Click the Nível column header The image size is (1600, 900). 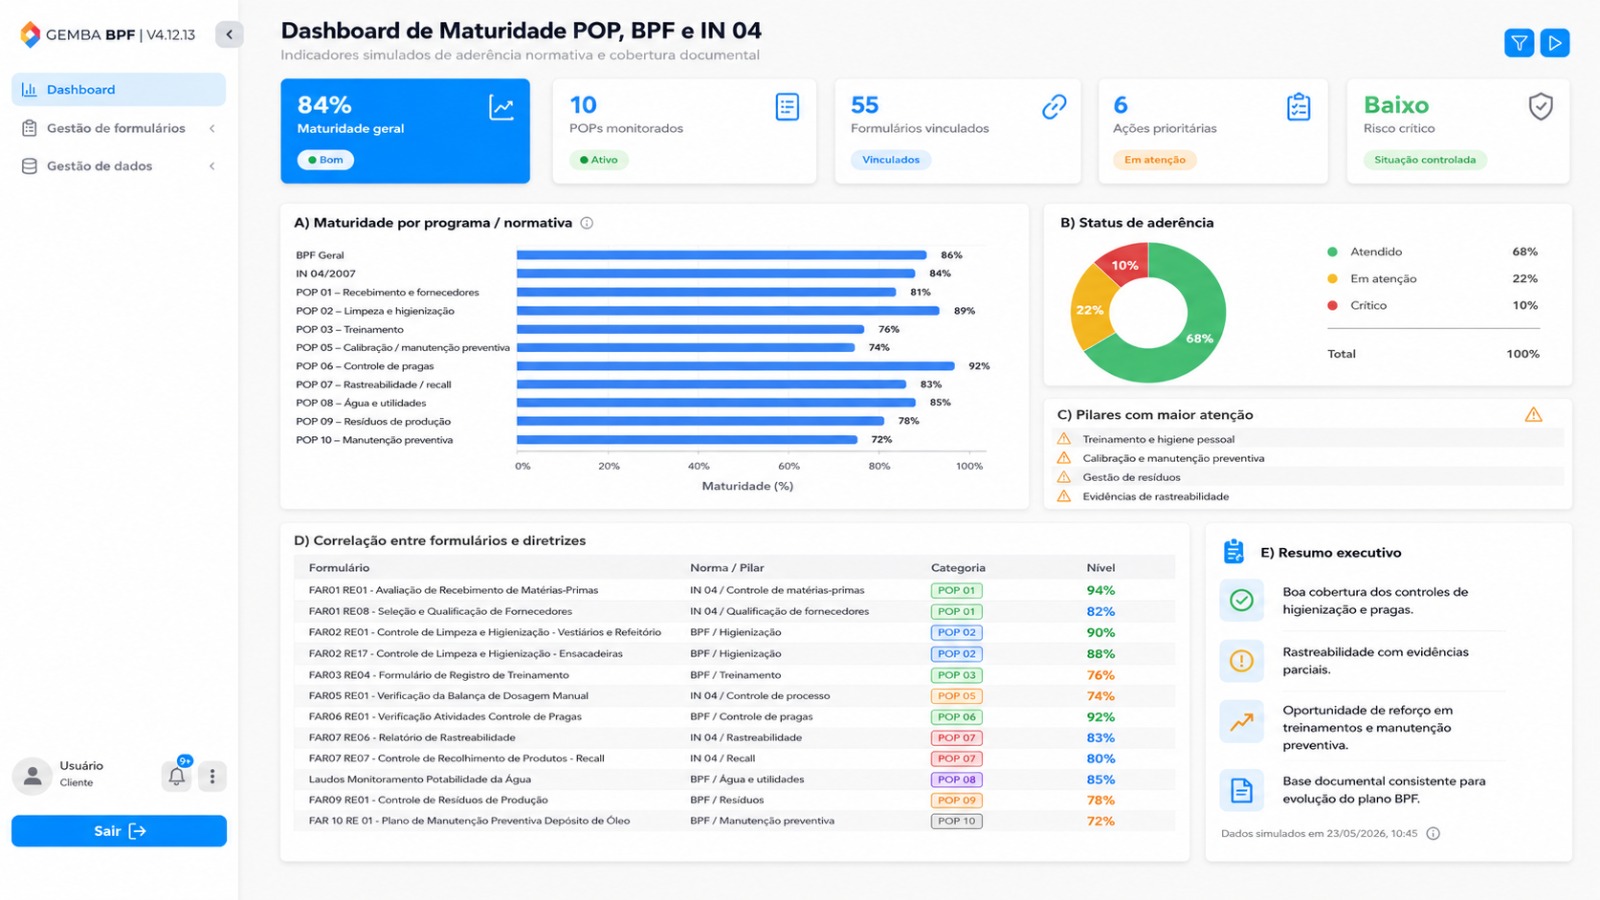pyautogui.click(x=1101, y=568)
